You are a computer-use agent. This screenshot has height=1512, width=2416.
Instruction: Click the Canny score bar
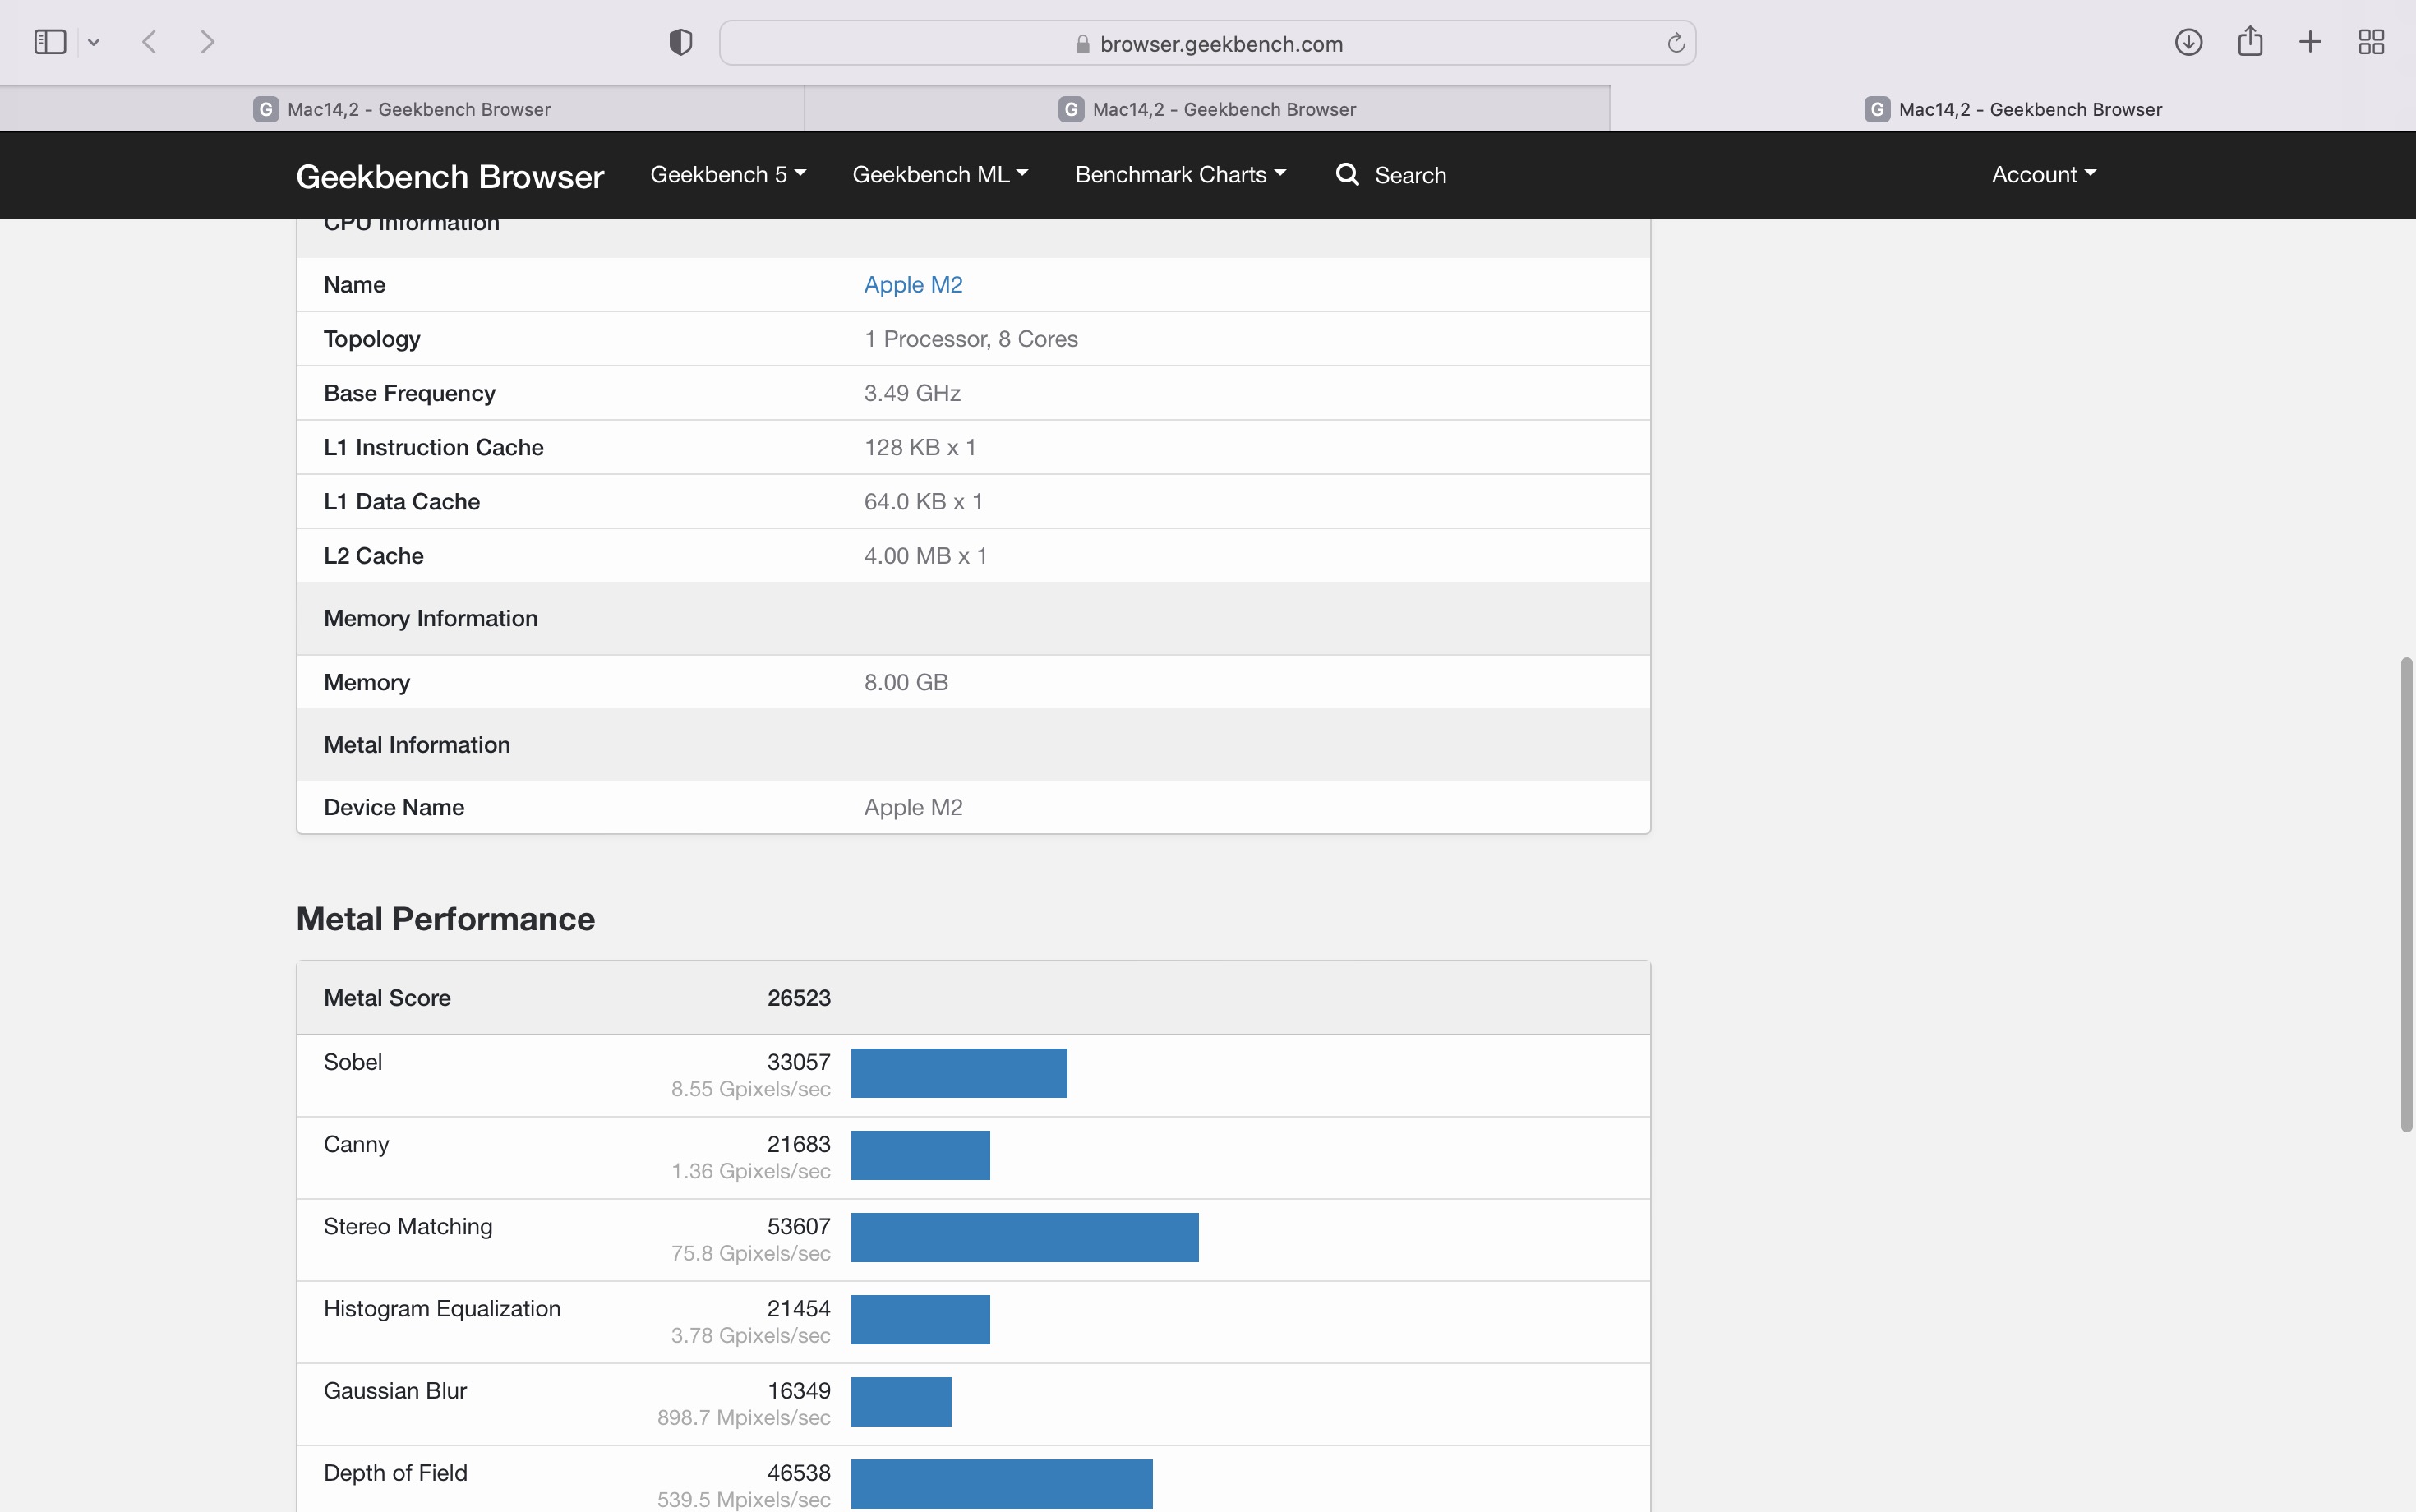920,1155
